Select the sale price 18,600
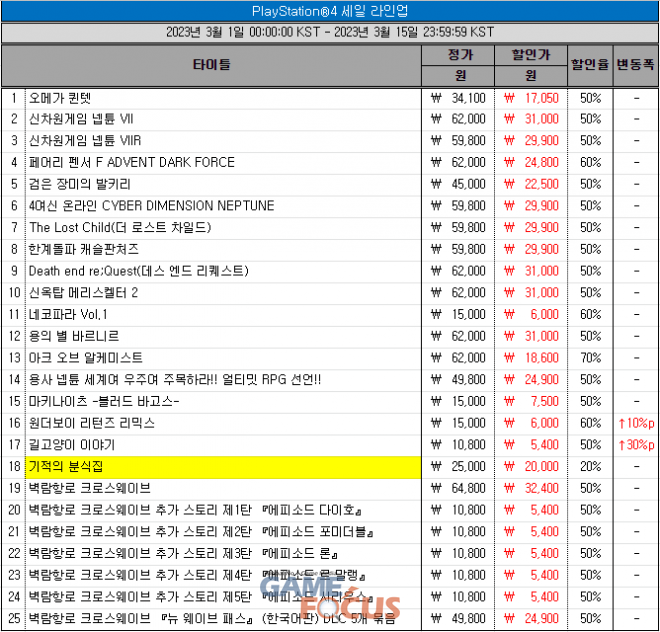This screenshot has height=632, width=660. point(542,358)
